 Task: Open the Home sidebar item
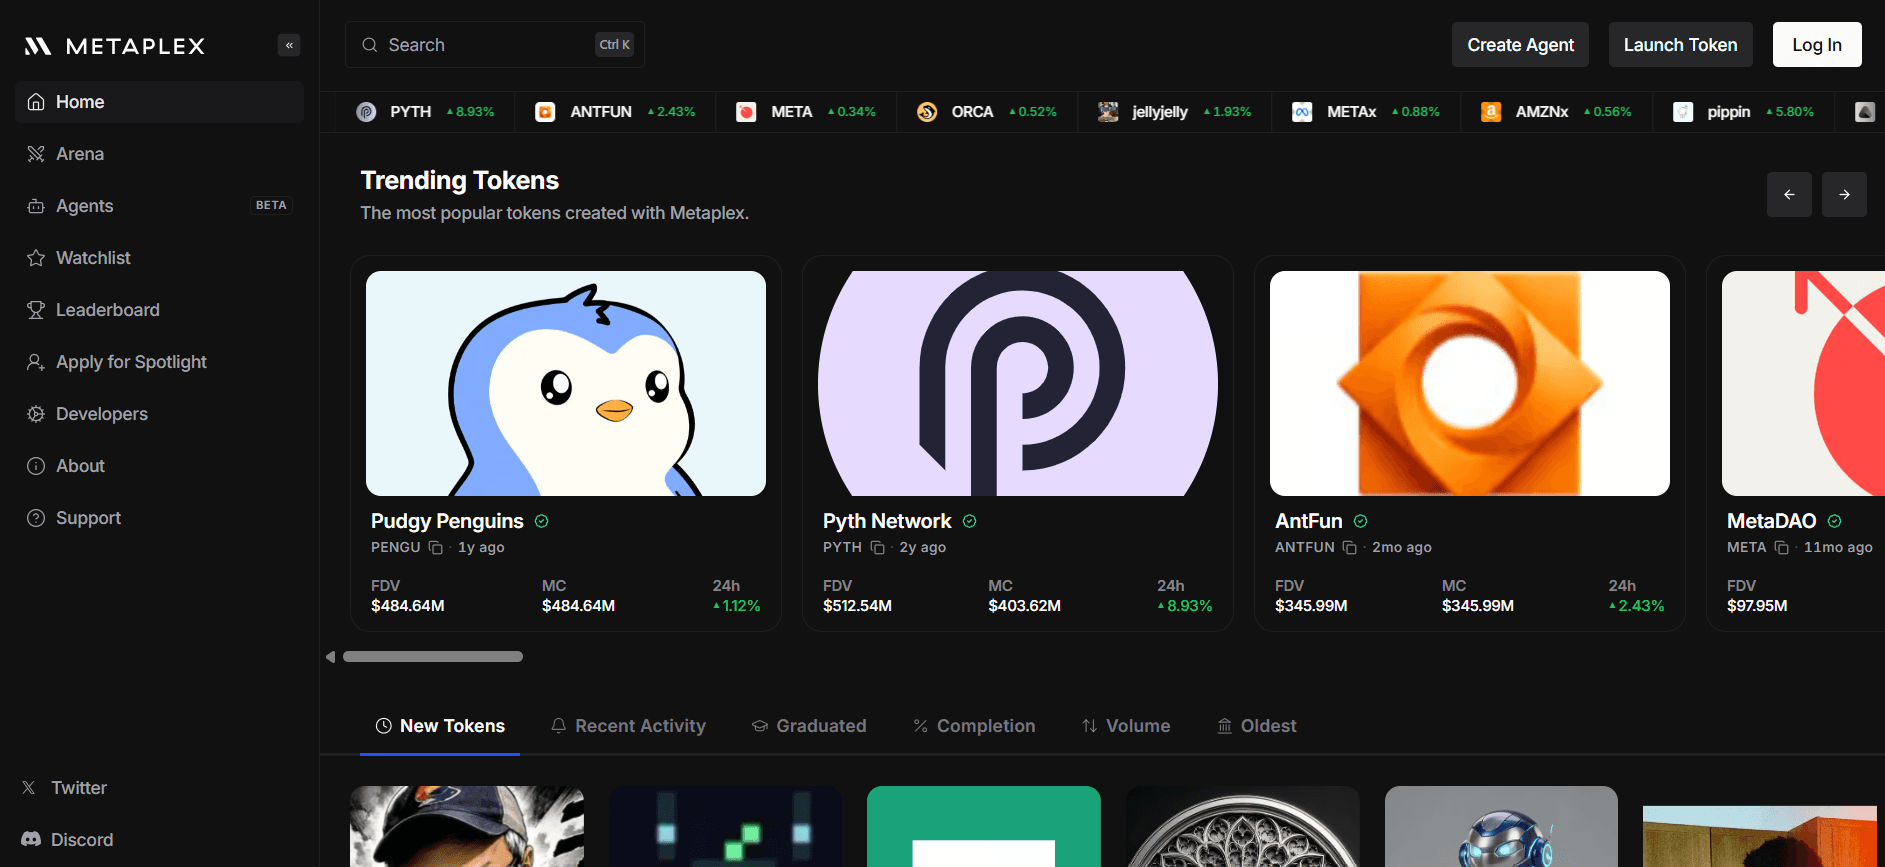coord(159,102)
